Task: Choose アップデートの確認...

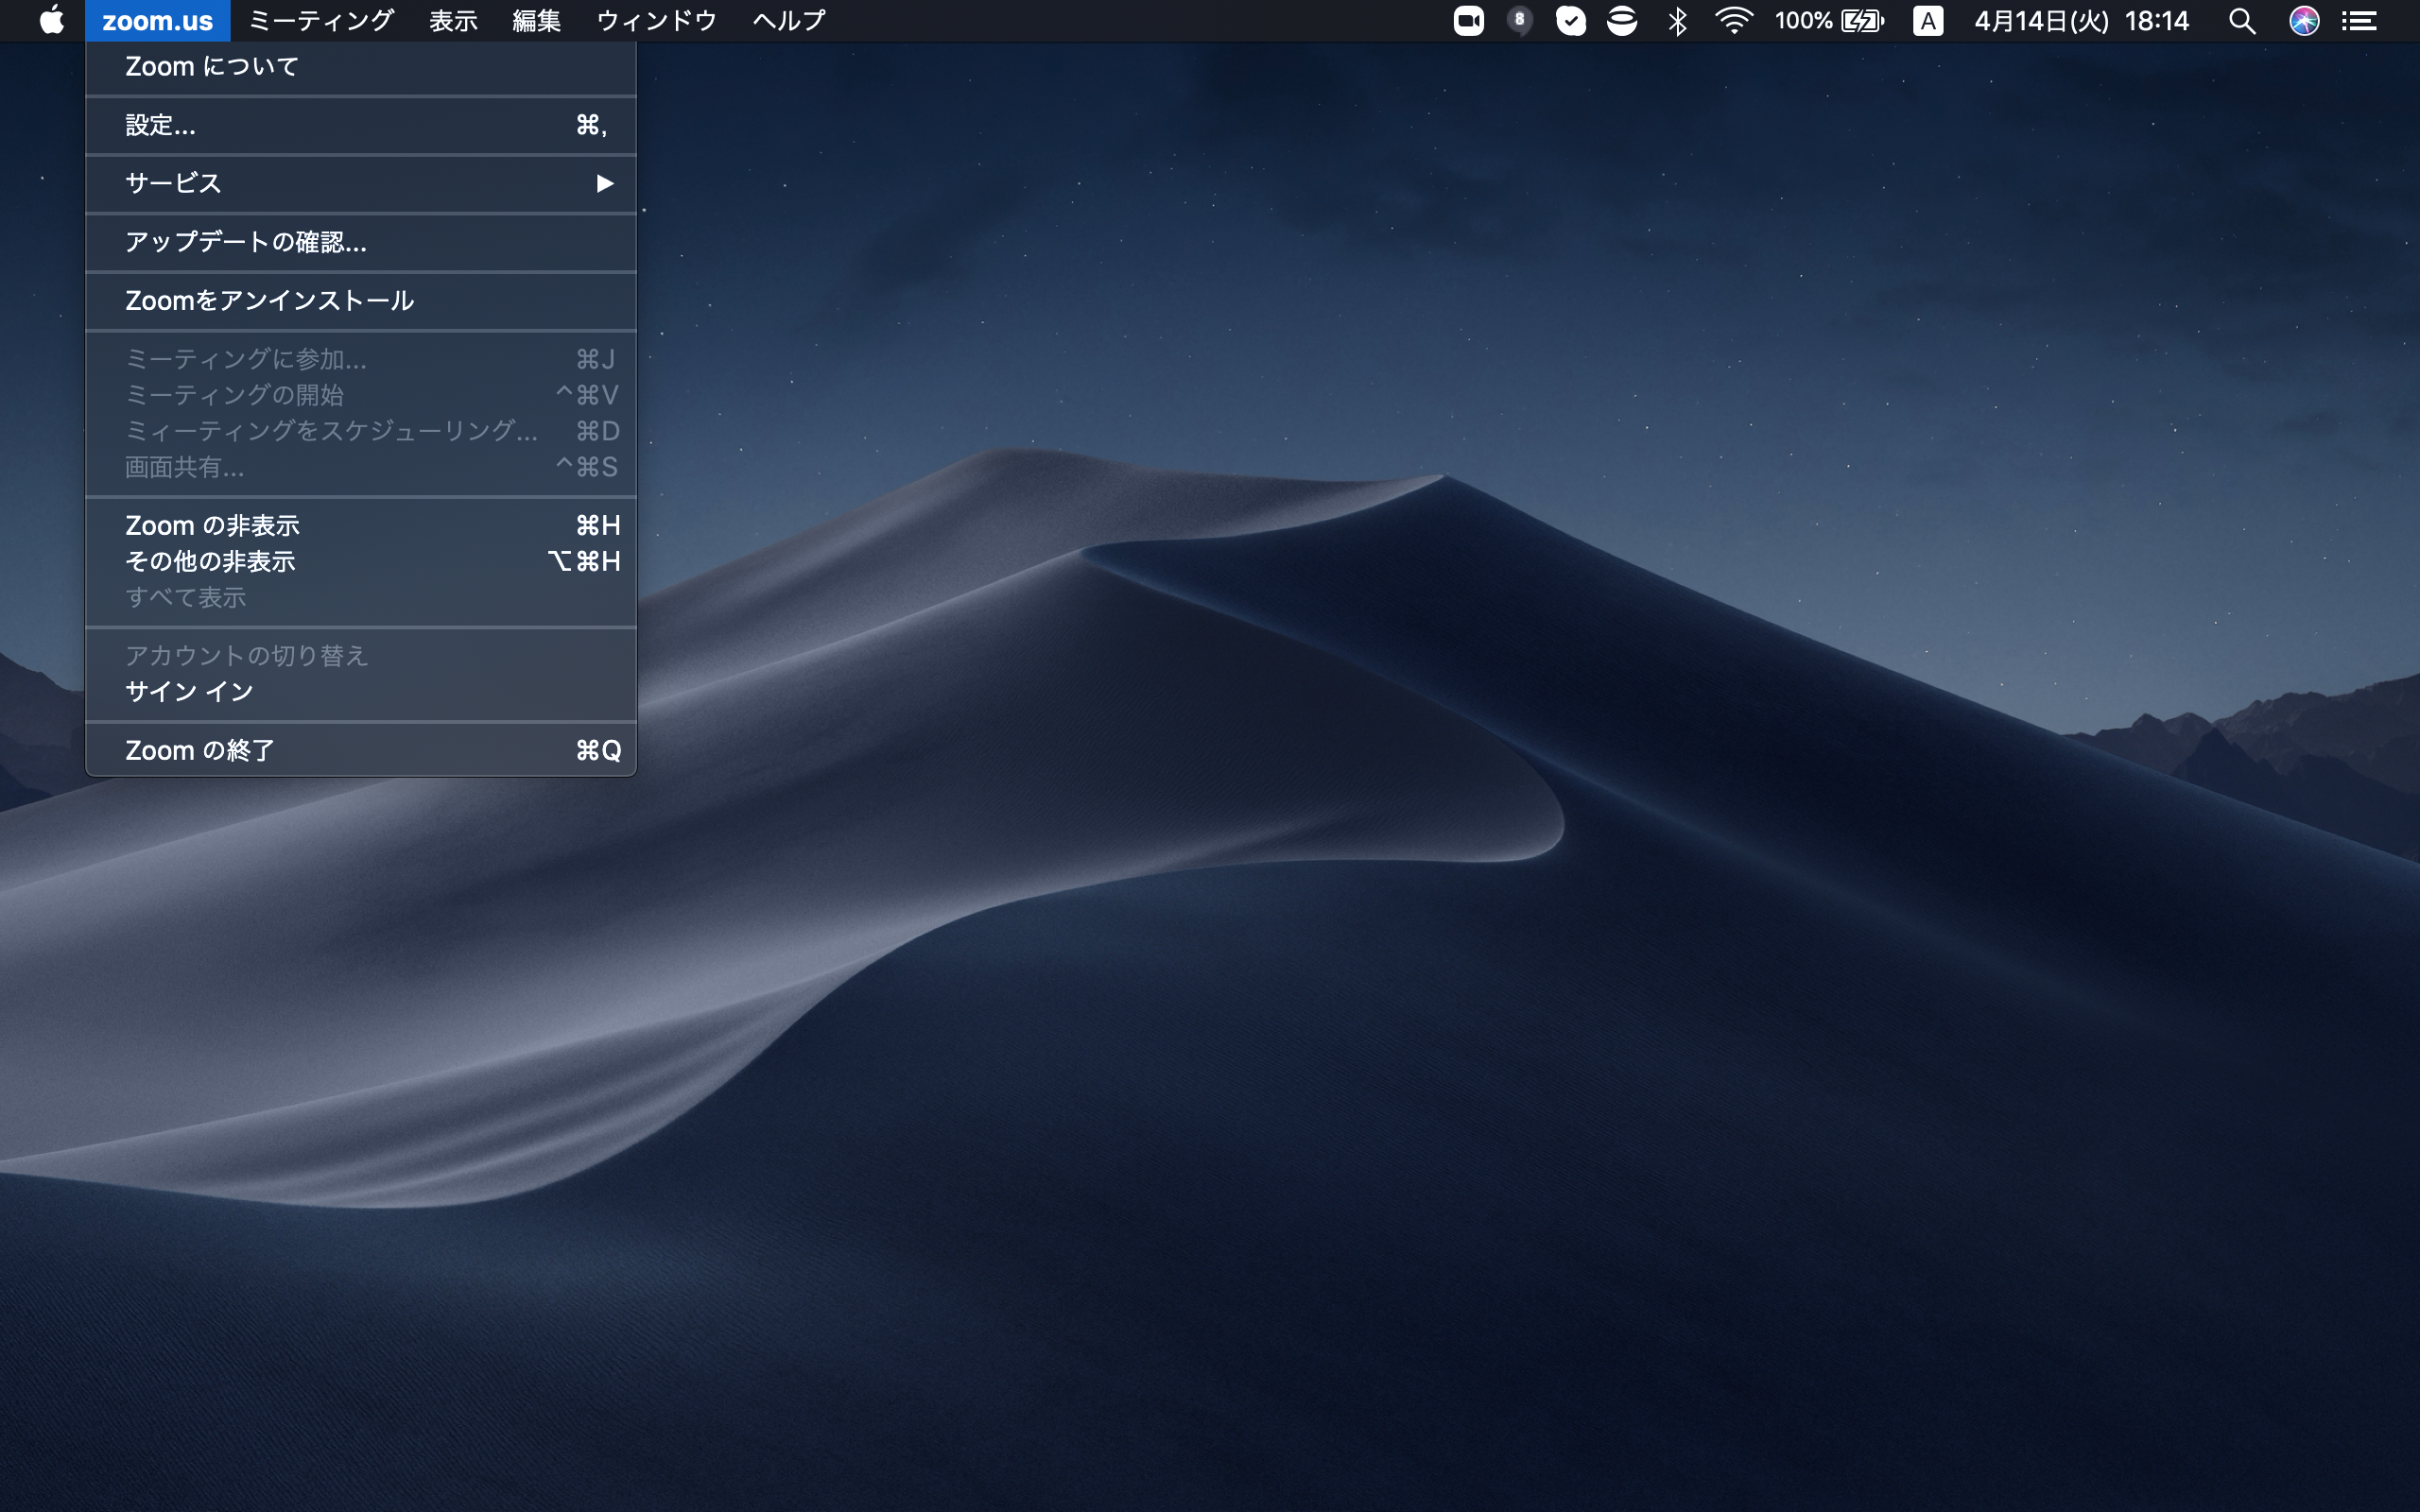Action: point(361,242)
